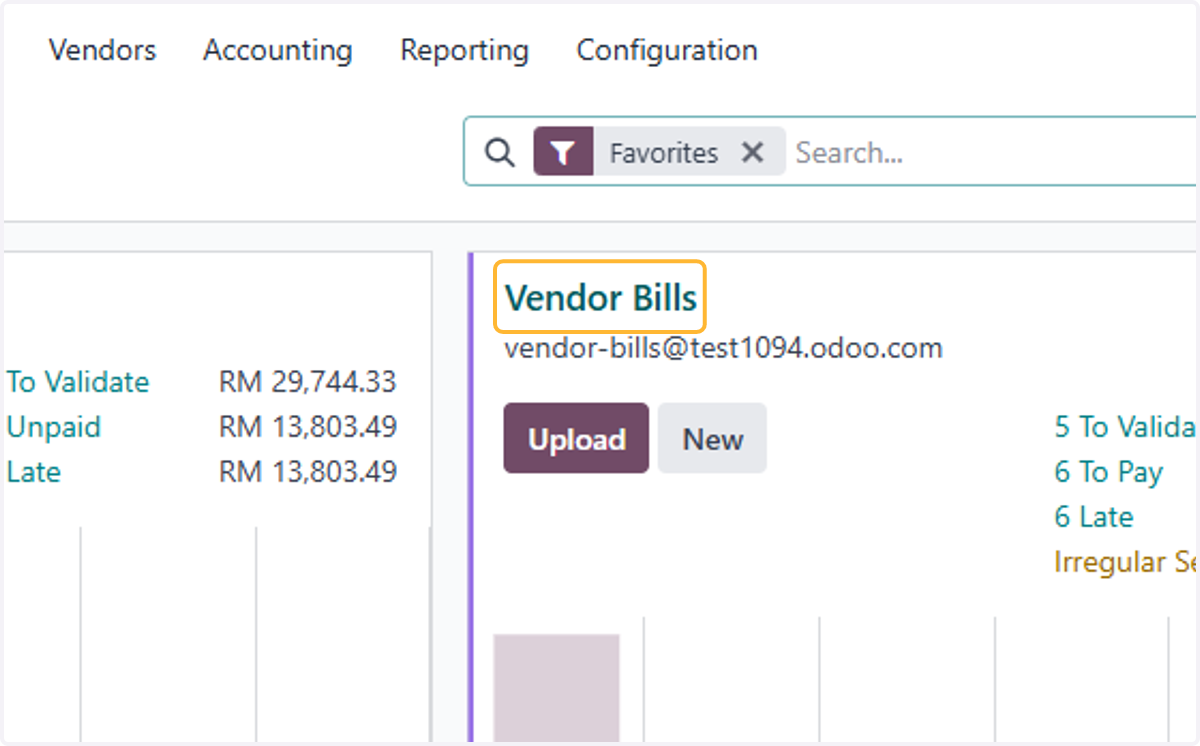1200x746 pixels.
Task: Open the 5 To Validate link
Action: click(x=1126, y=427)
